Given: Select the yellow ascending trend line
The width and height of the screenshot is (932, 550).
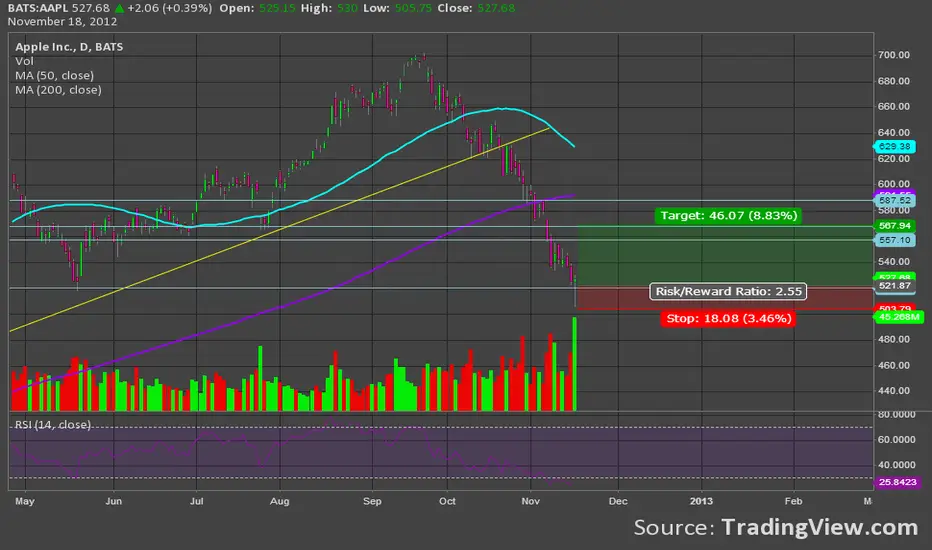Looking at the screenshot, I should pos(279,230).
